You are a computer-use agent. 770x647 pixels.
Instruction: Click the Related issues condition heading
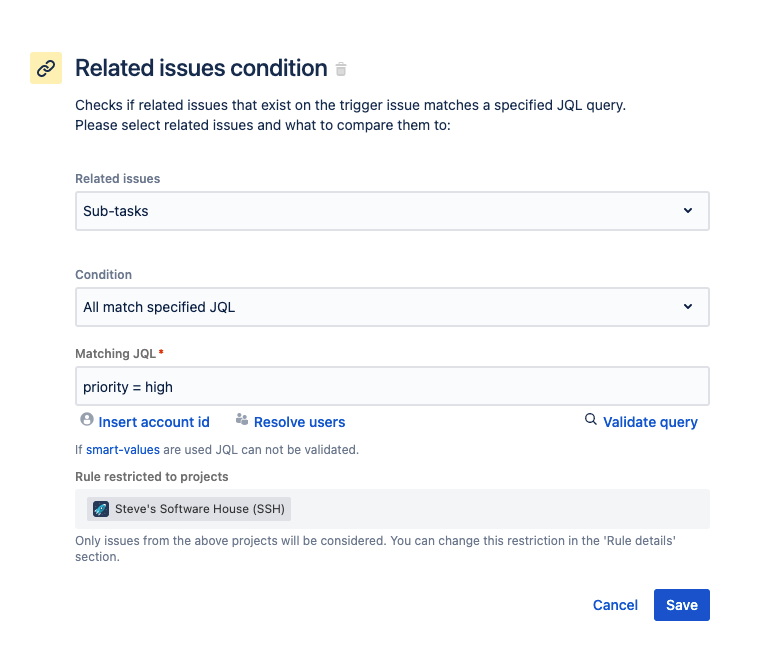coord(201,68)
